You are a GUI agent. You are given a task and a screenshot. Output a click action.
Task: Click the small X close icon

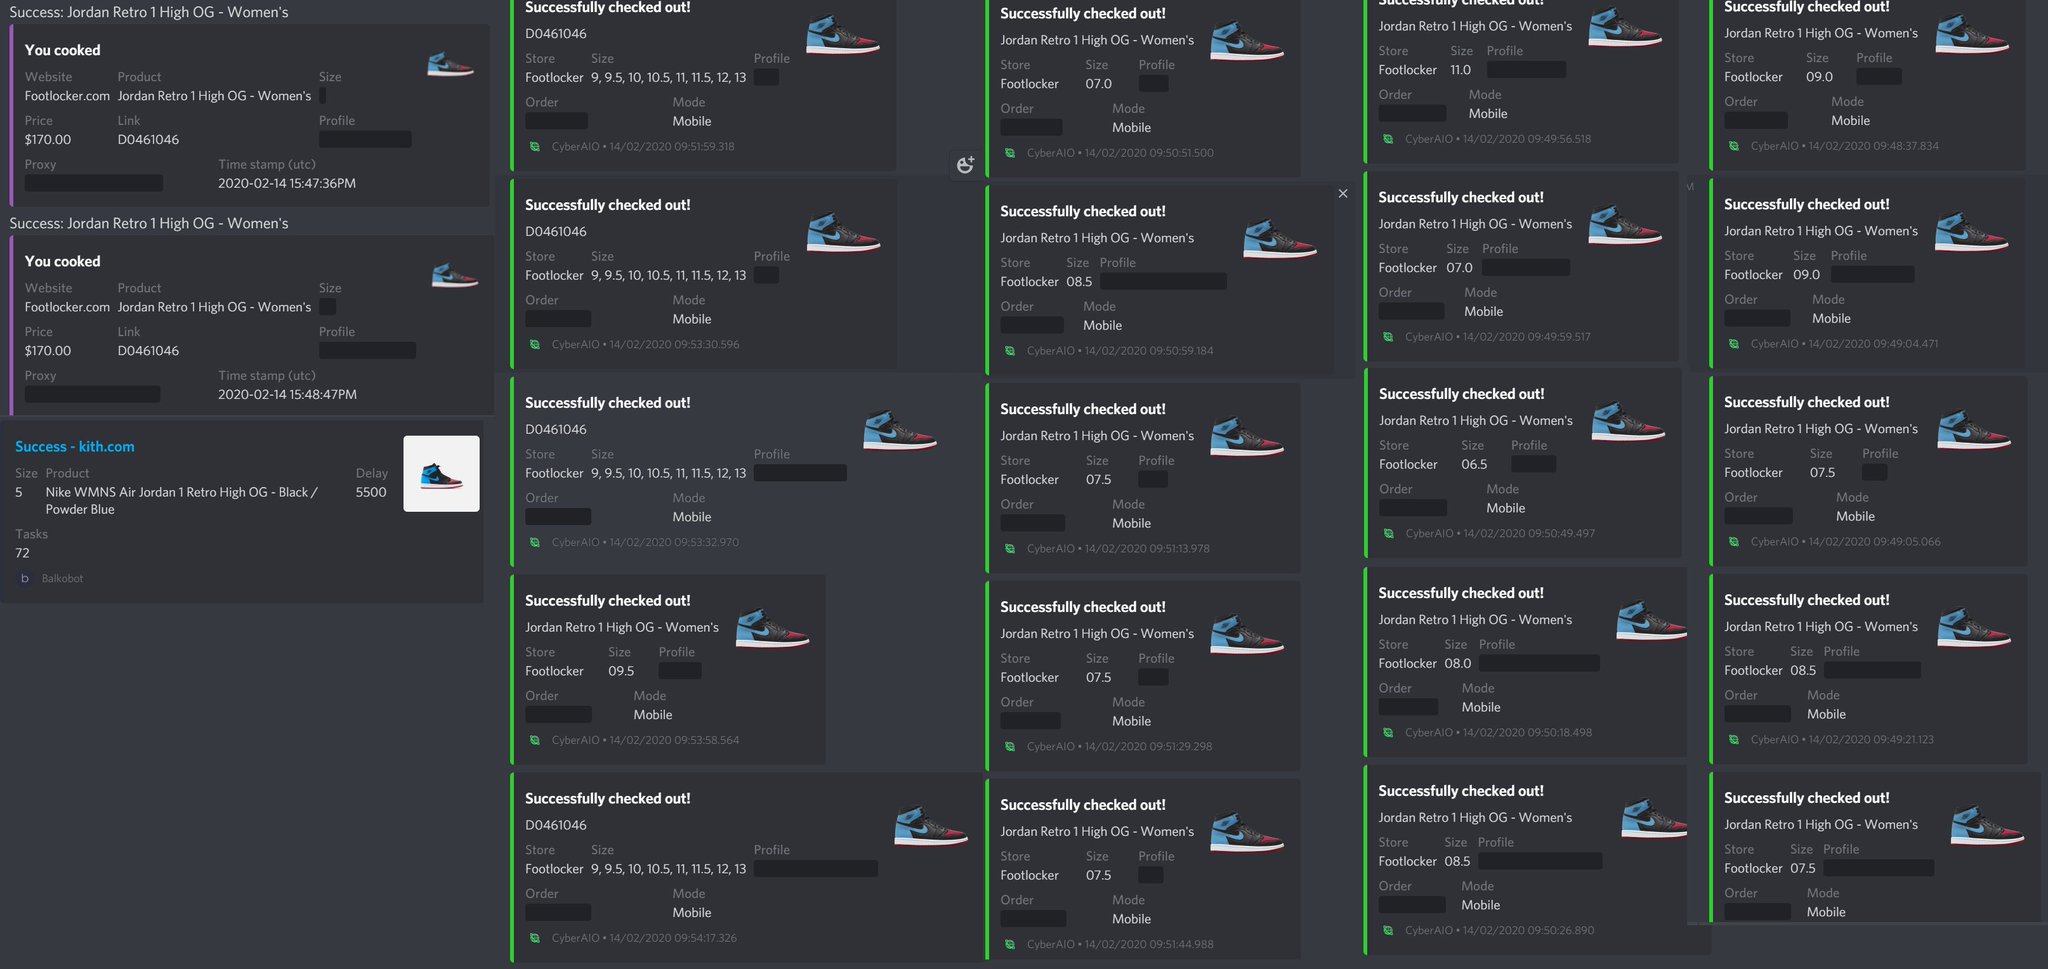pos(1343,194)
